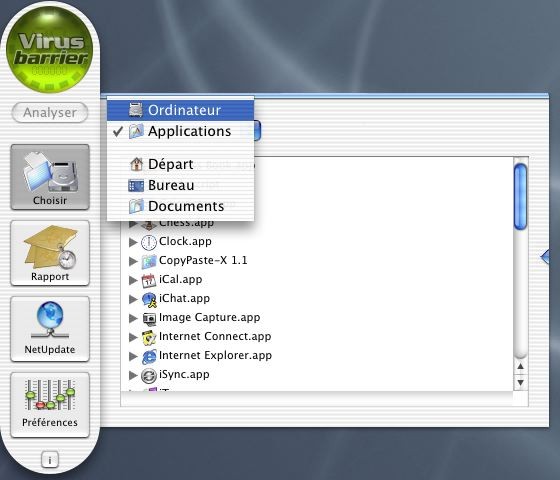Click the Applications folder icon in the menu

[x=136, y=131]
